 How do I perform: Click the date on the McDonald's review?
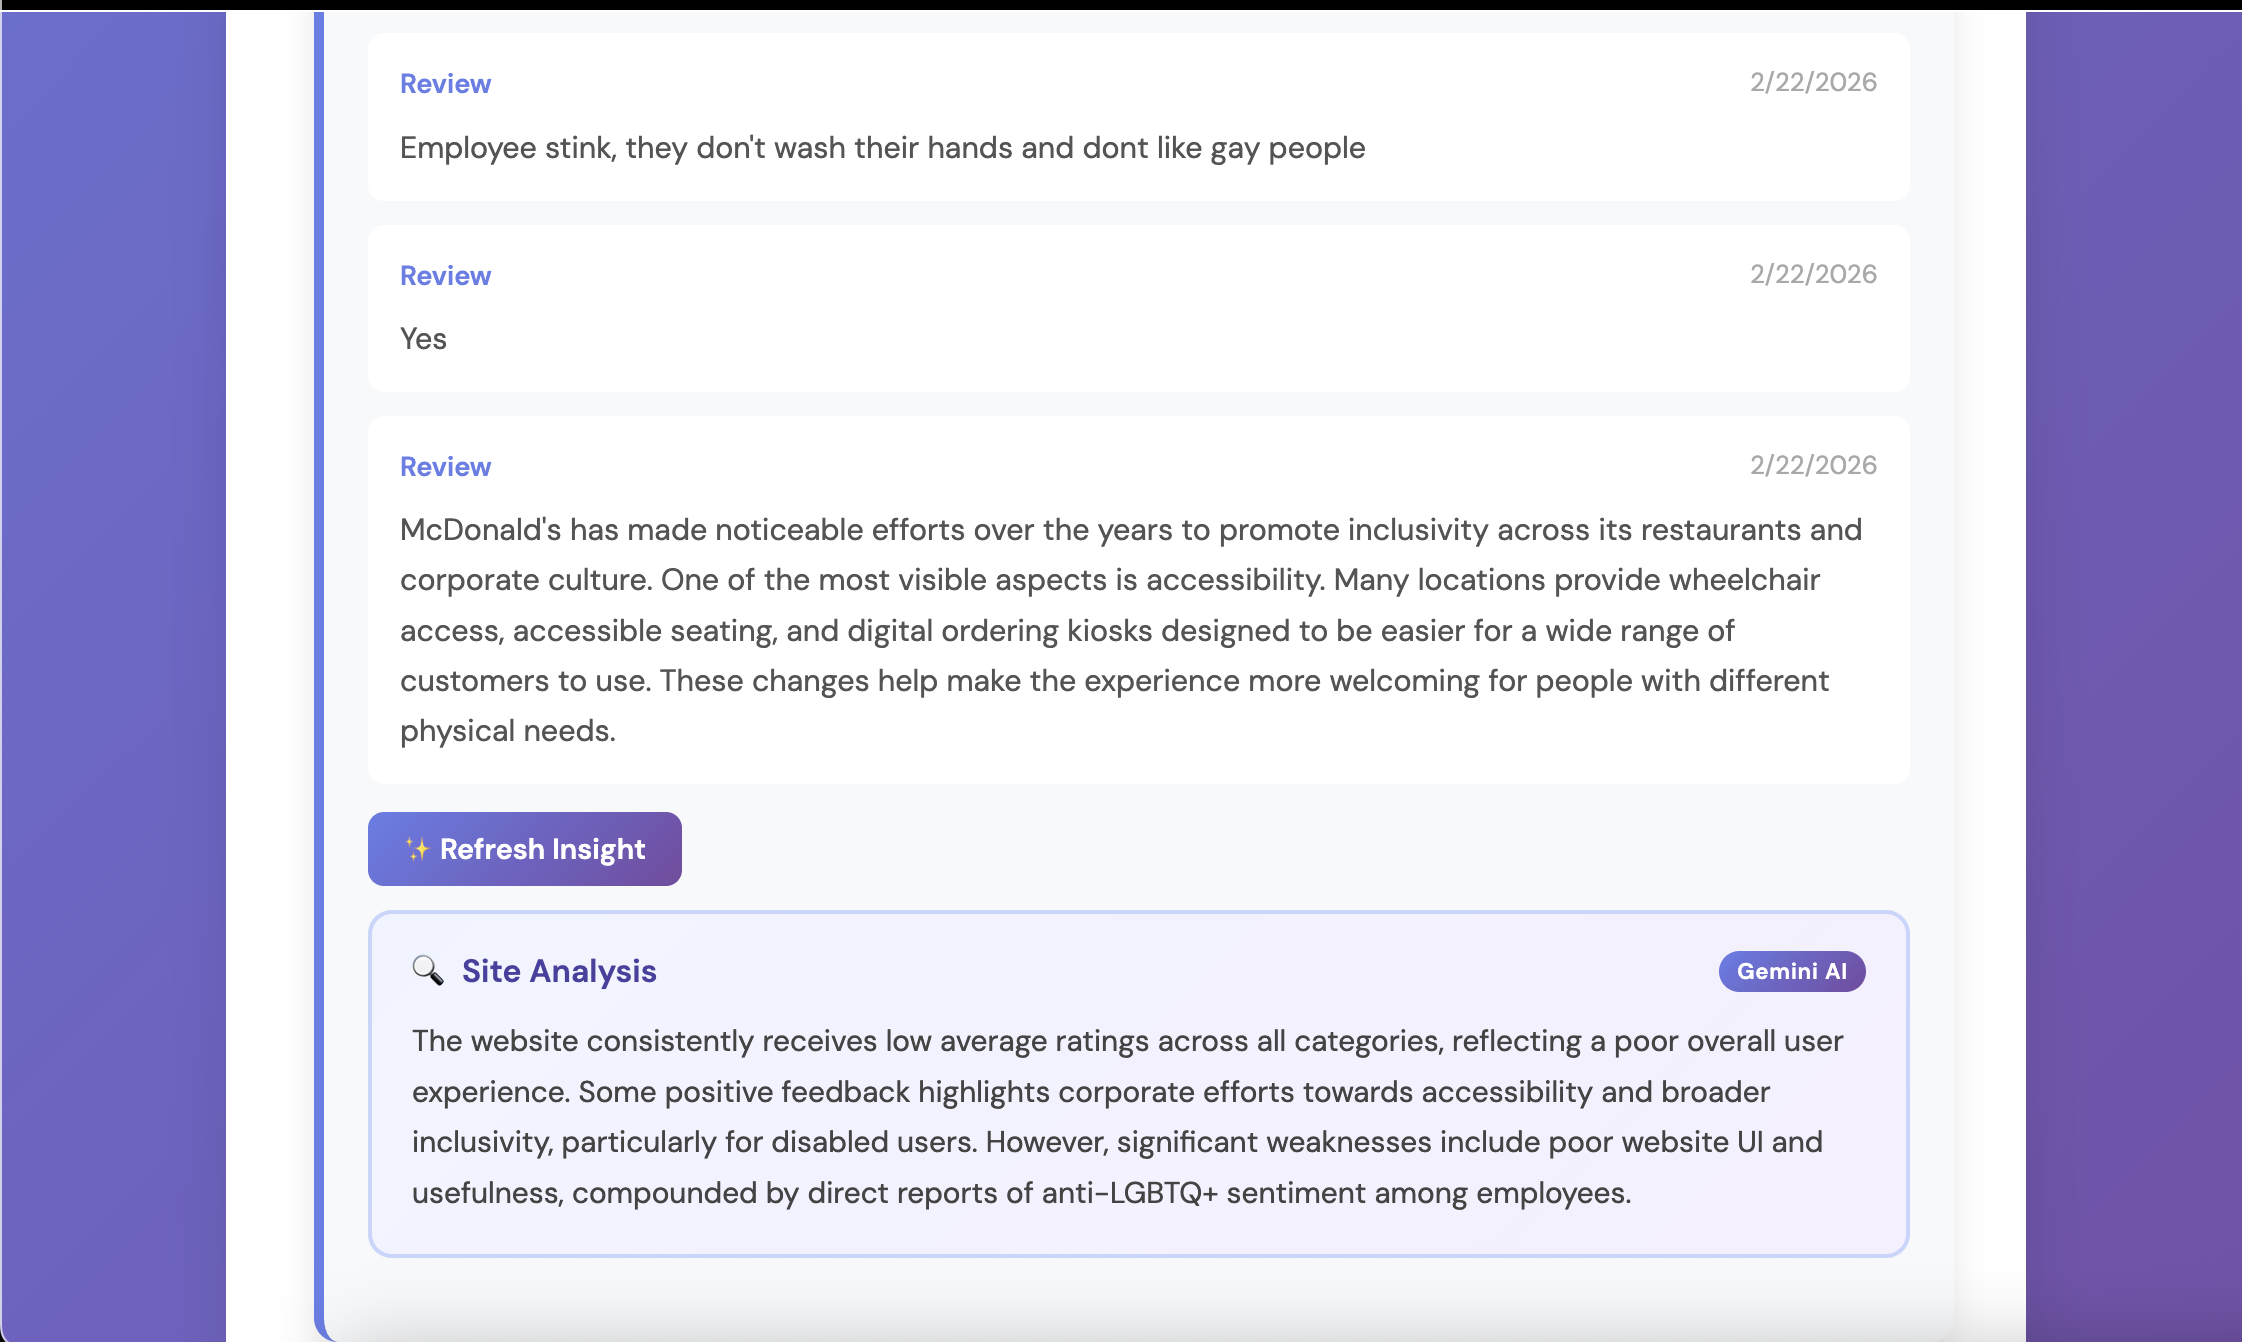coord(1812,465)
